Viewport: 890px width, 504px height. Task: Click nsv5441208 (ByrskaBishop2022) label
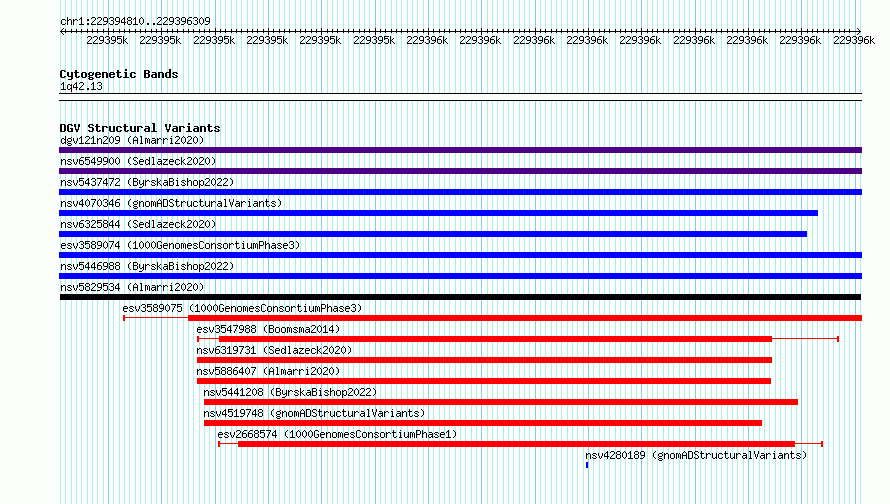[290, 392]
